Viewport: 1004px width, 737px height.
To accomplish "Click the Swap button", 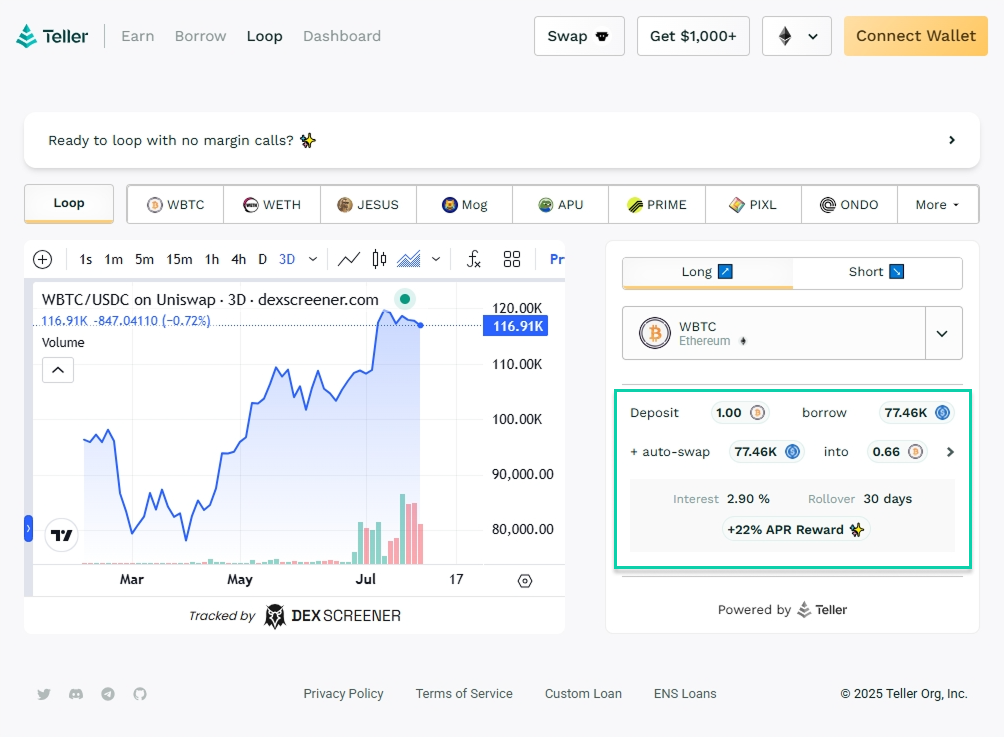I will point(579,36).
